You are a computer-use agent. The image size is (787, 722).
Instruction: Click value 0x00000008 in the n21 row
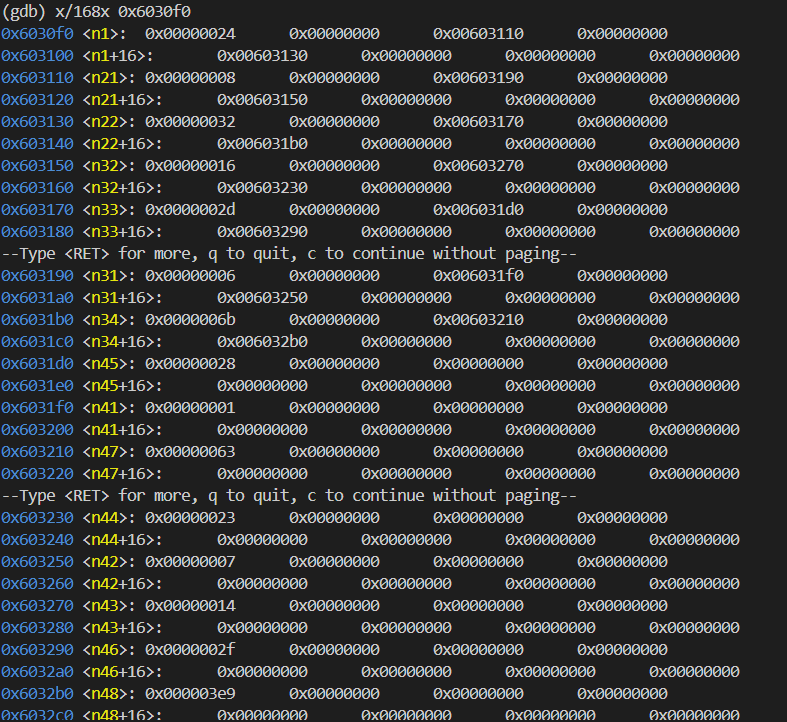(190, 78)
